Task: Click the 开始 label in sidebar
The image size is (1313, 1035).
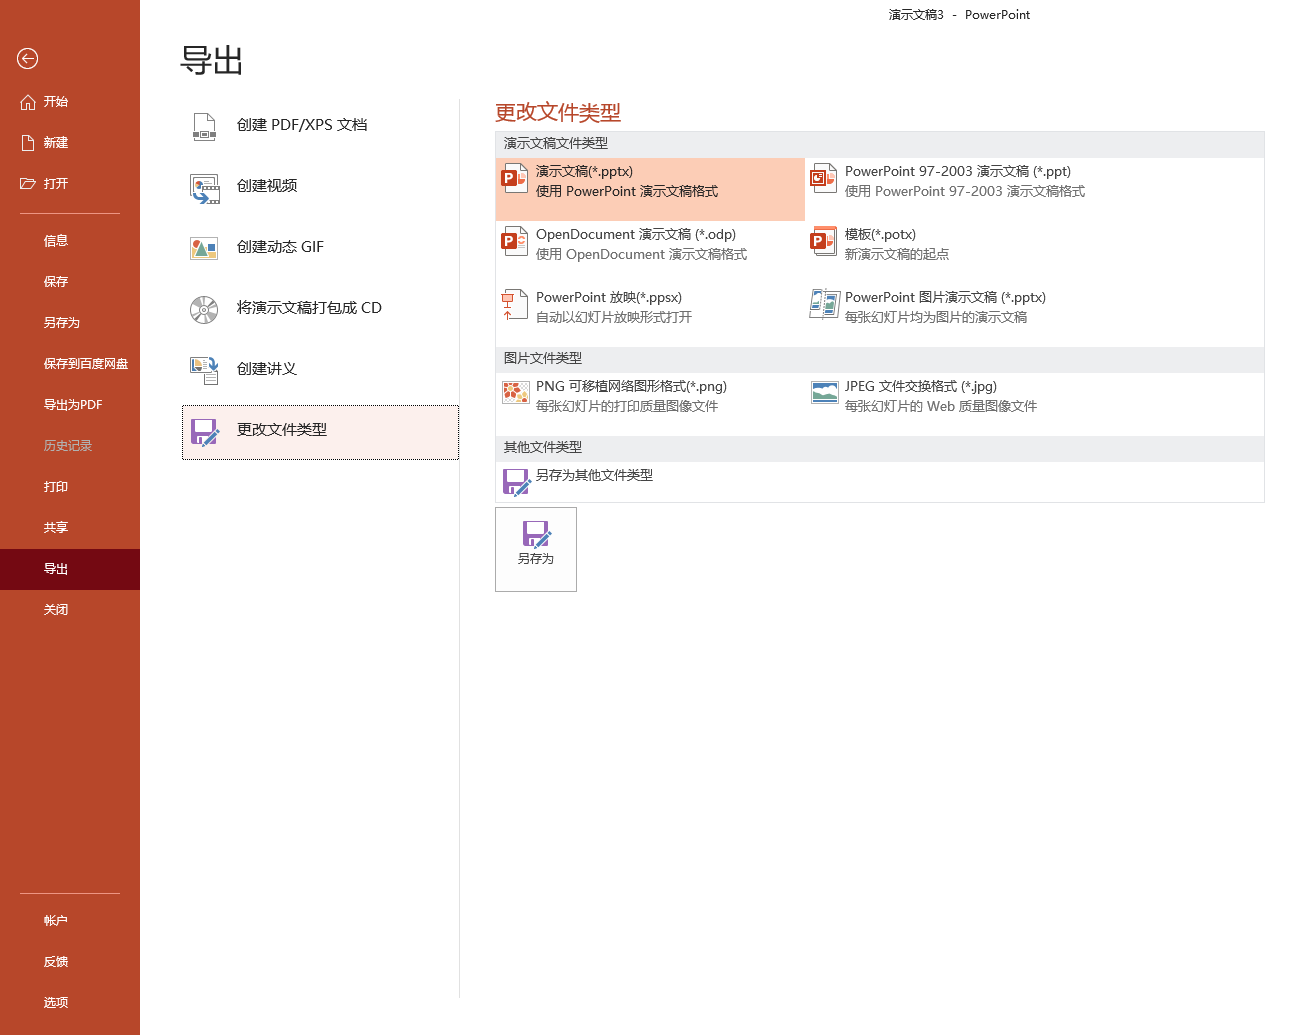Action: click(x=56, y=102)
